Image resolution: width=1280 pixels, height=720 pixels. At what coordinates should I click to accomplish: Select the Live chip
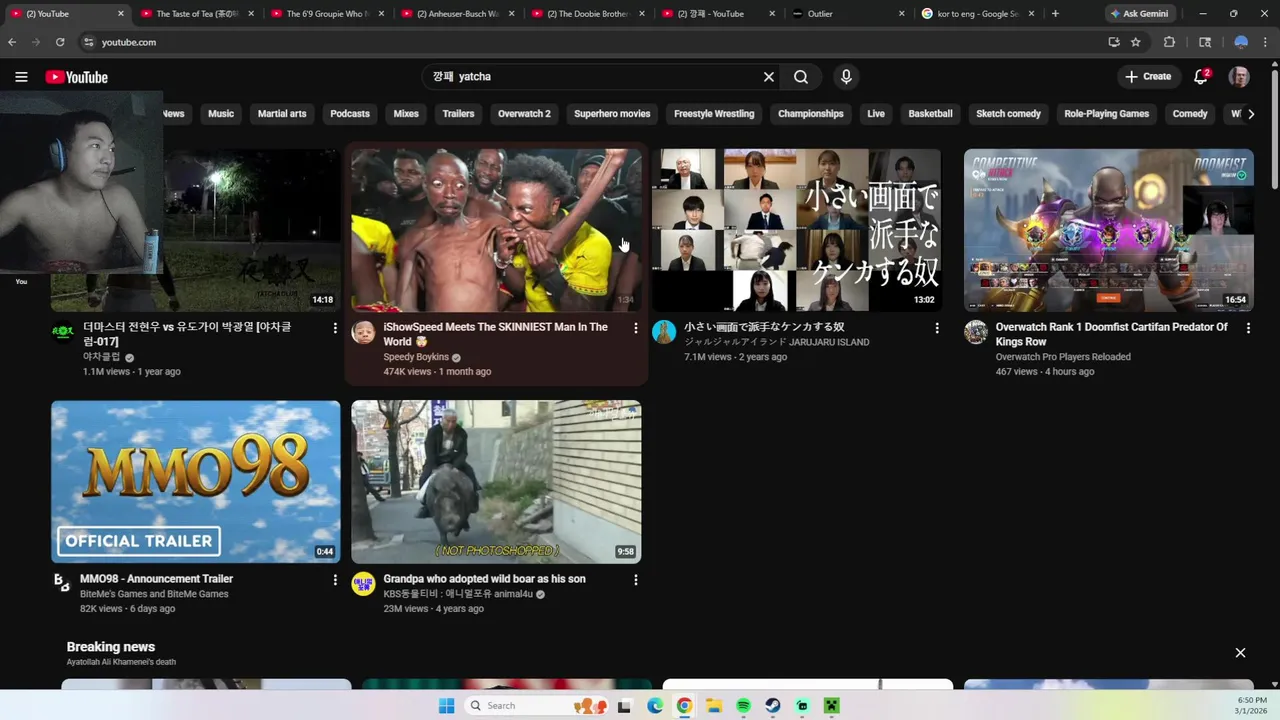pyautogui.click(x=876, y=114)
